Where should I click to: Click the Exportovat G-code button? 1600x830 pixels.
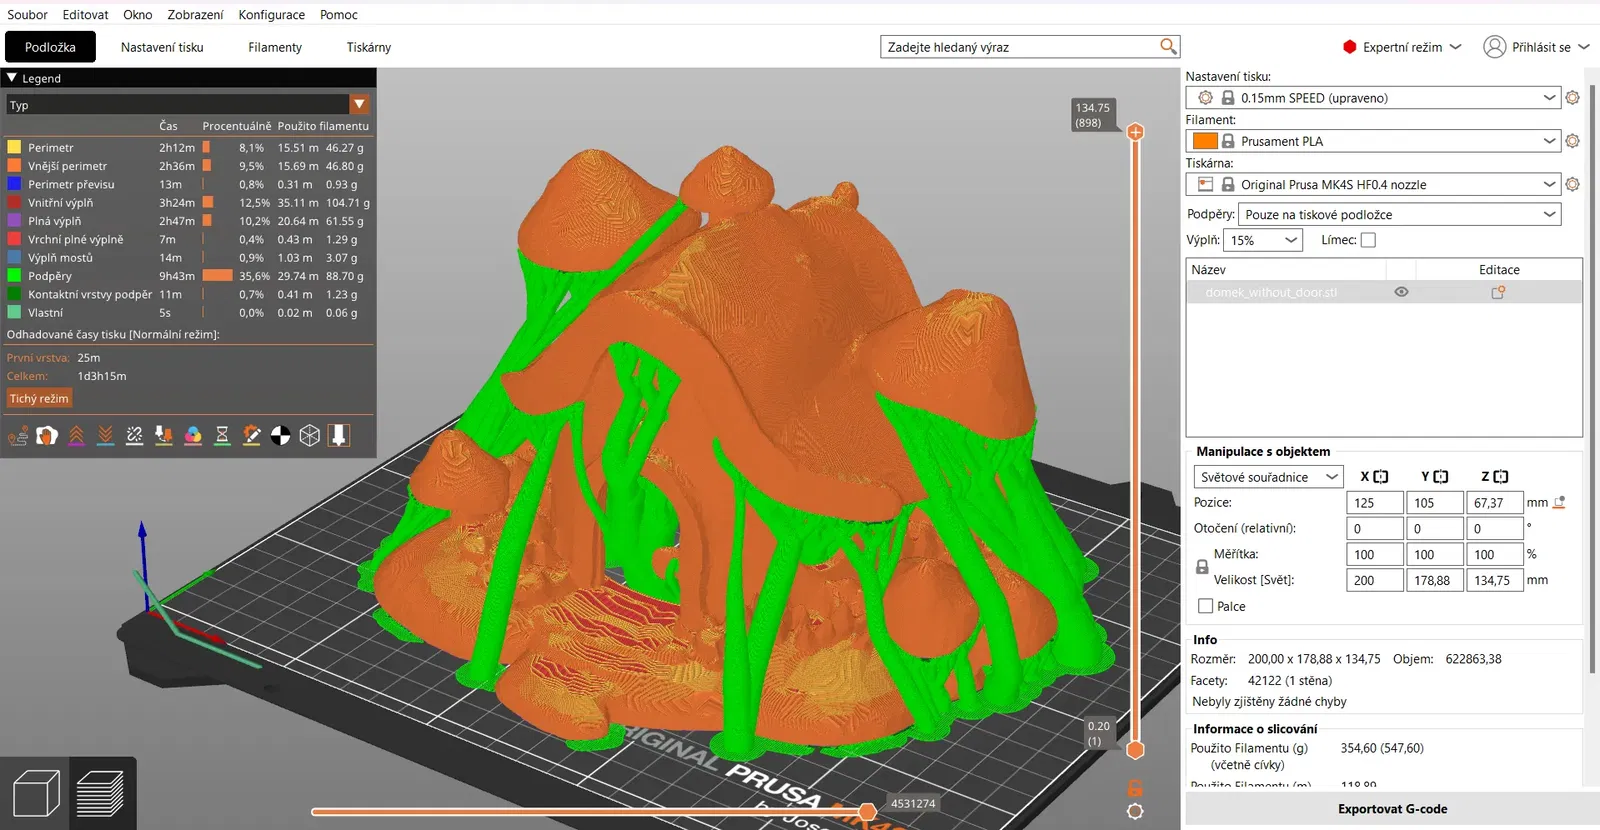(x=1392, y=809)
